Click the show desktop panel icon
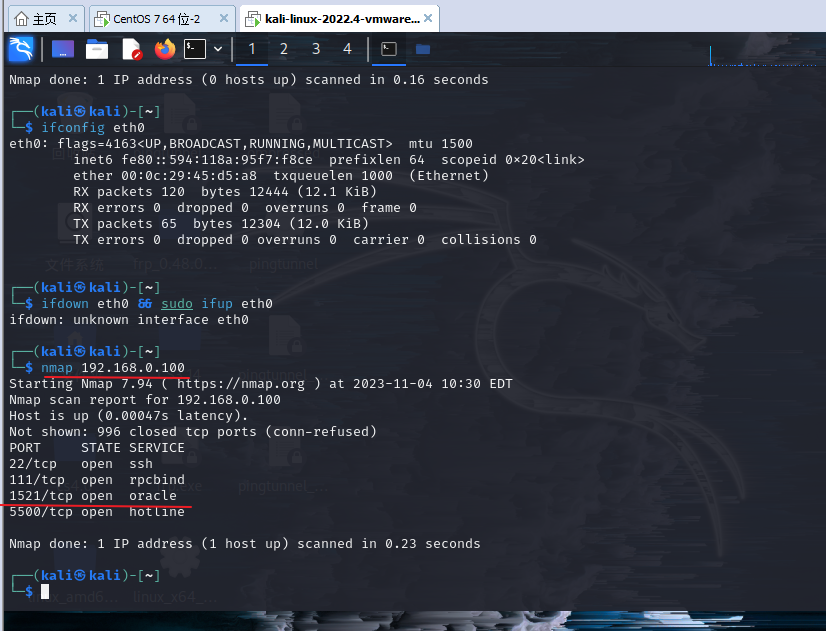Screen dimensions: 826x631 (x=62, y=49)
